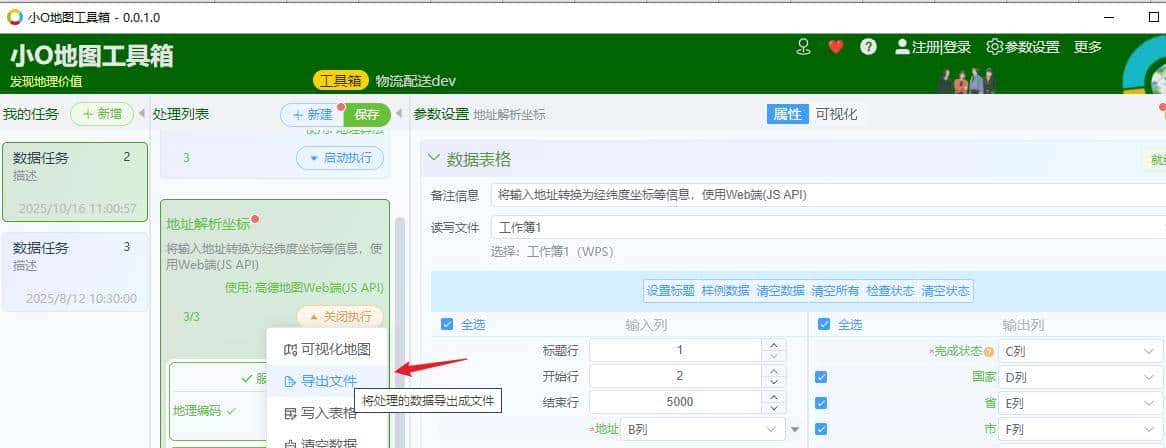
Task: Collapse 我的任务 panel with the triangle arrow
Action: 142,114
